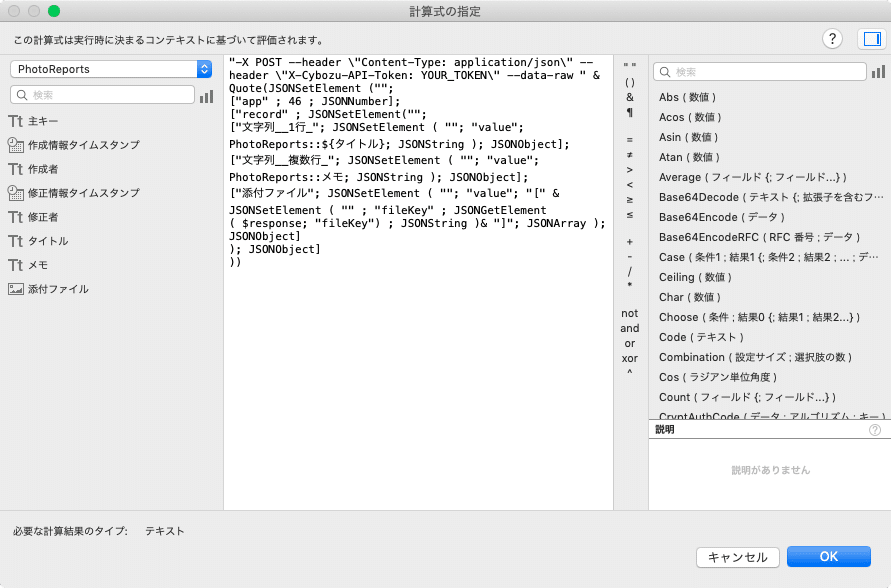Select the Ceiling ( 数値 ) function
This screenshot has width=891, height=588.
[695, 277]
